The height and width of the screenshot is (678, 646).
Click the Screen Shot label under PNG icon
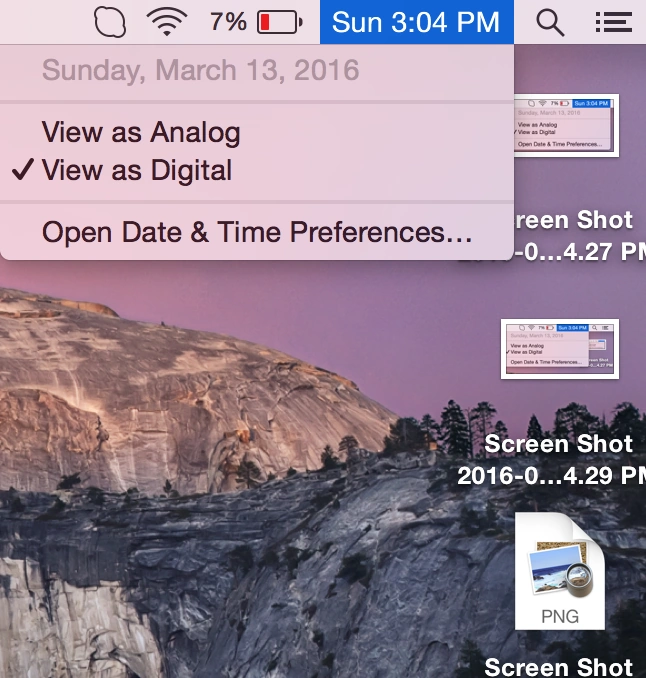560,665
